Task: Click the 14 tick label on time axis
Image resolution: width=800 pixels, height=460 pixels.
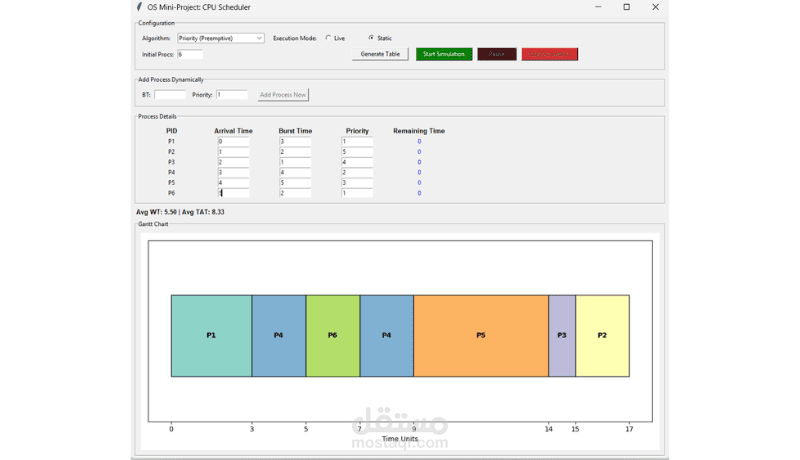Action: click(x=548, y=429)
